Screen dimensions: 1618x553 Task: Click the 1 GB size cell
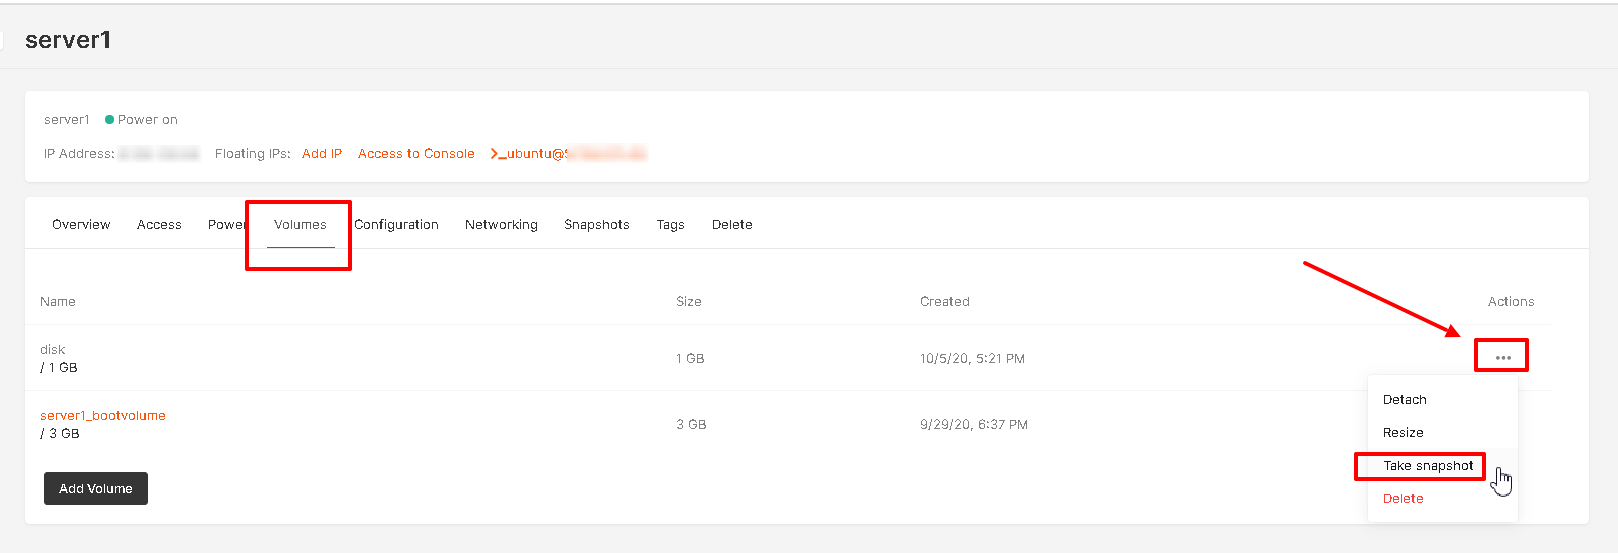click(690, 358)
